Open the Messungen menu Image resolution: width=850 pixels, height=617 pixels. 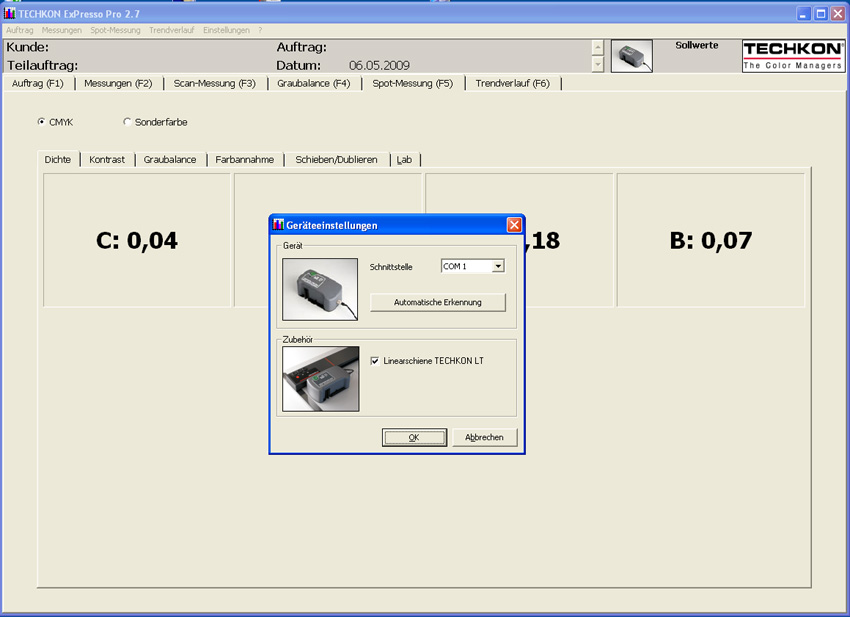coord(62,30)
